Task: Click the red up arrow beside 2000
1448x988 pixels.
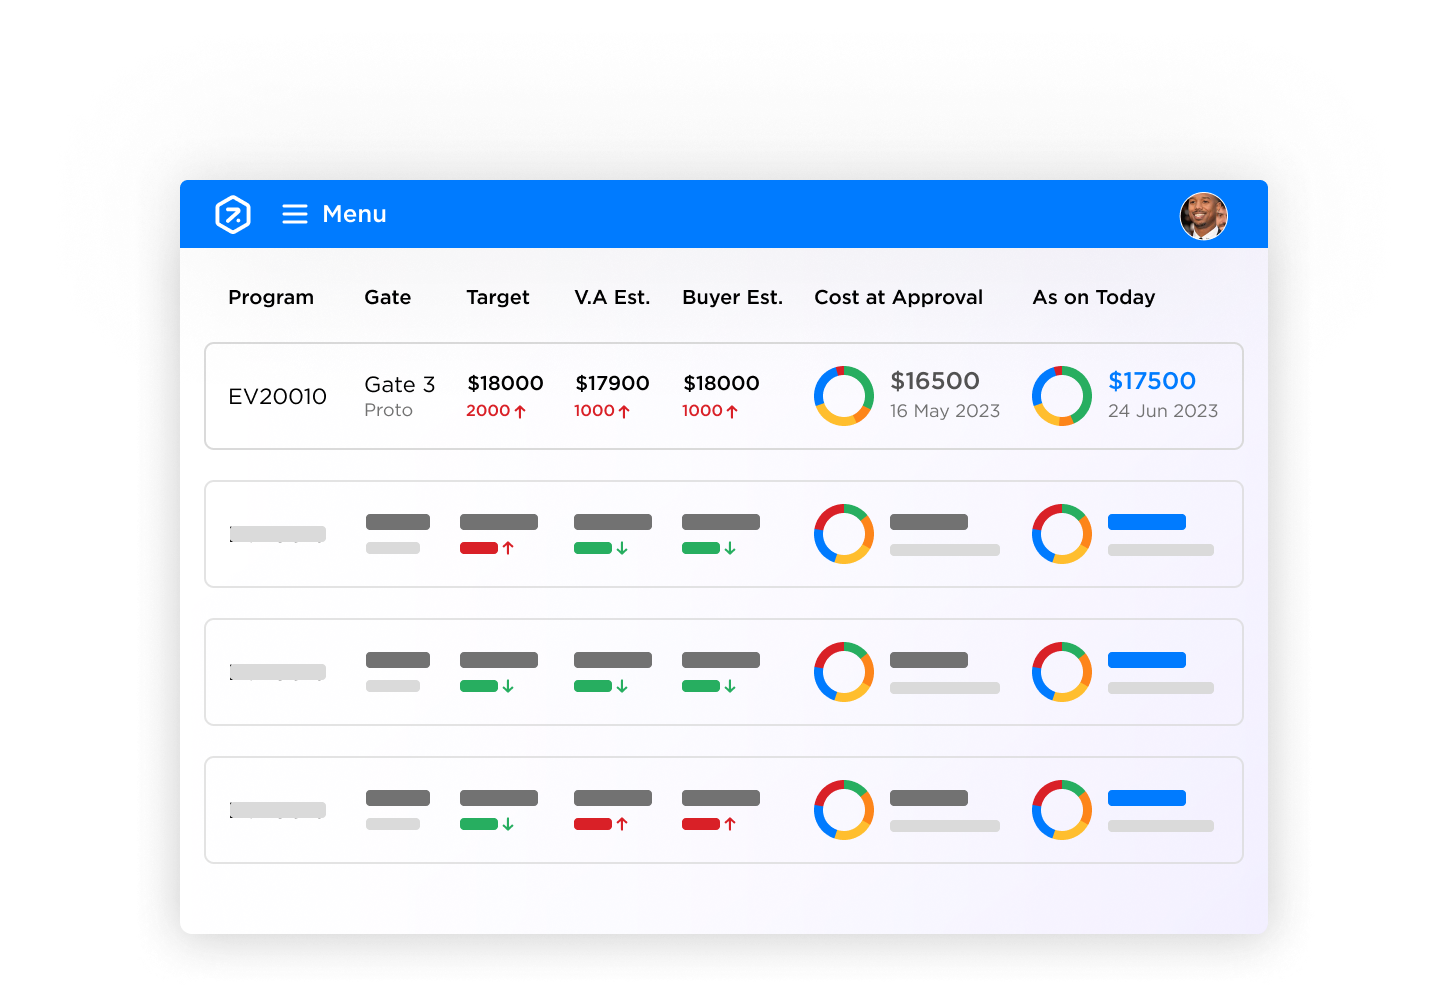Action: point(520,411)
